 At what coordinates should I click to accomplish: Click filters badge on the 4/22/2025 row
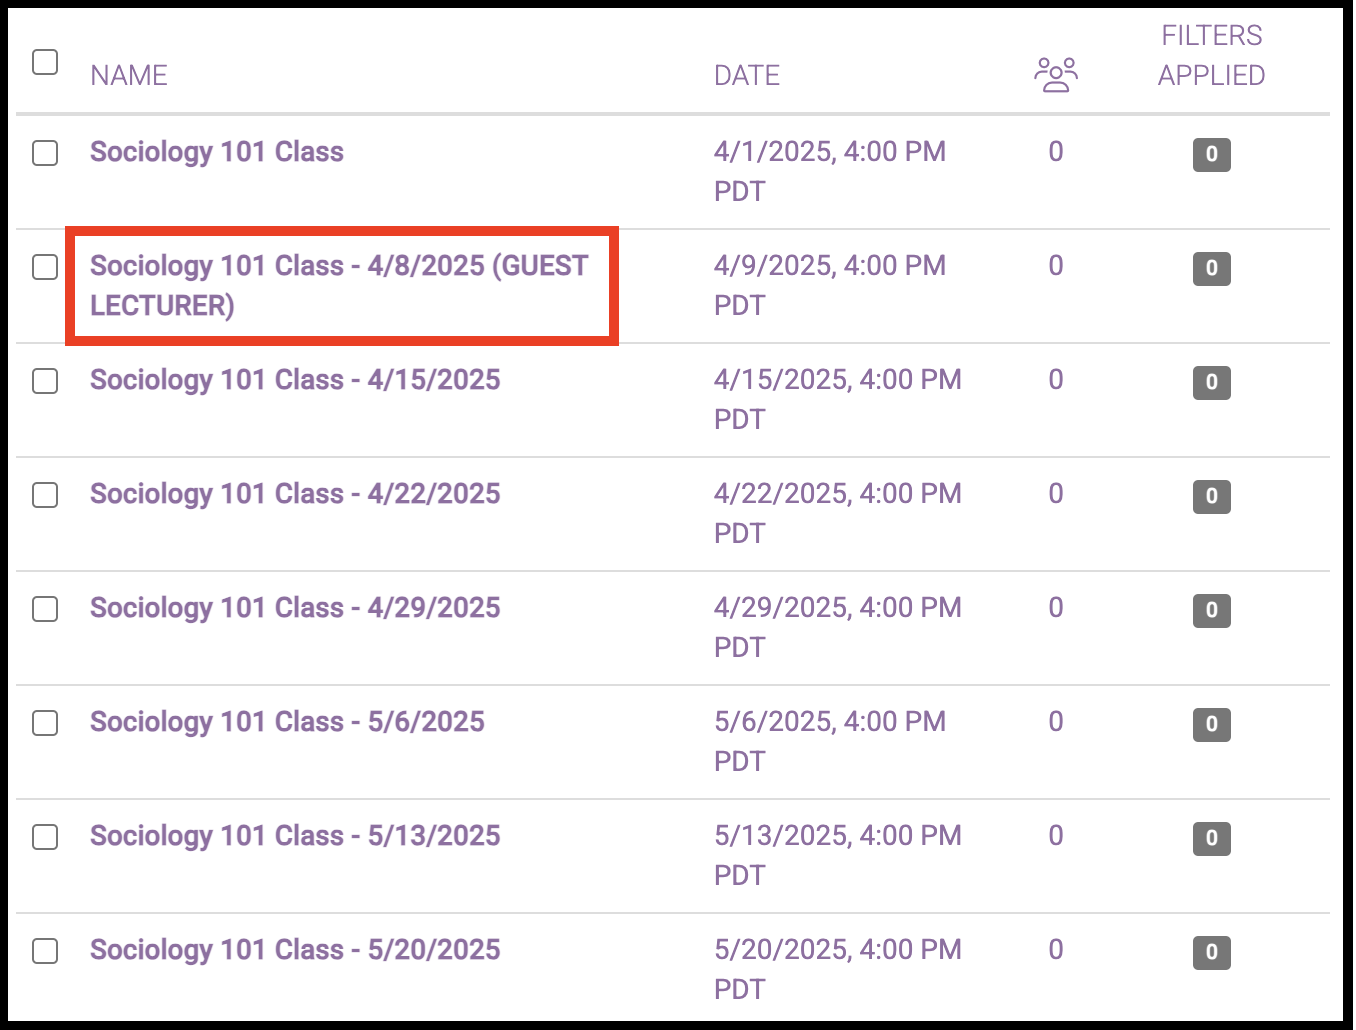[x=1211, y=496]
